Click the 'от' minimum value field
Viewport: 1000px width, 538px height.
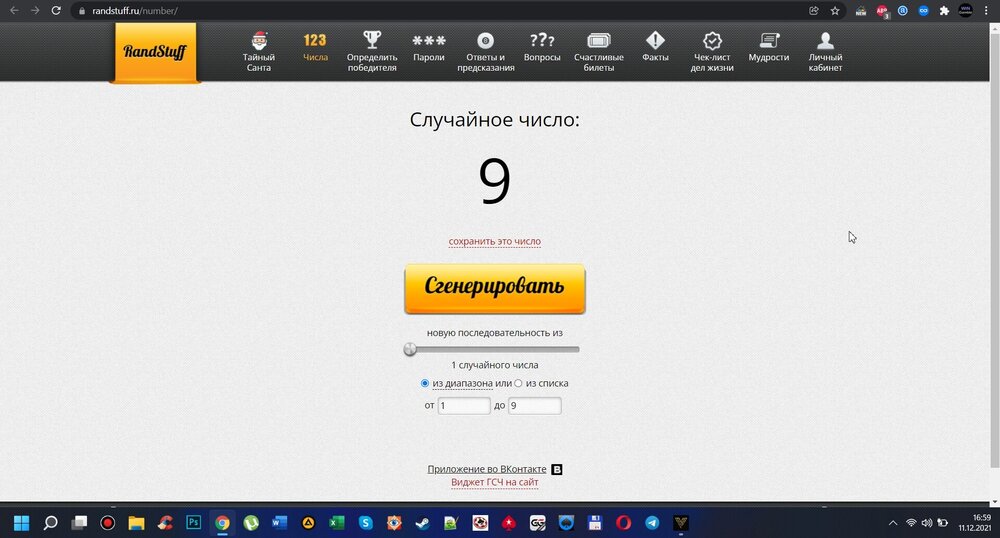click(x=464, y=406)
